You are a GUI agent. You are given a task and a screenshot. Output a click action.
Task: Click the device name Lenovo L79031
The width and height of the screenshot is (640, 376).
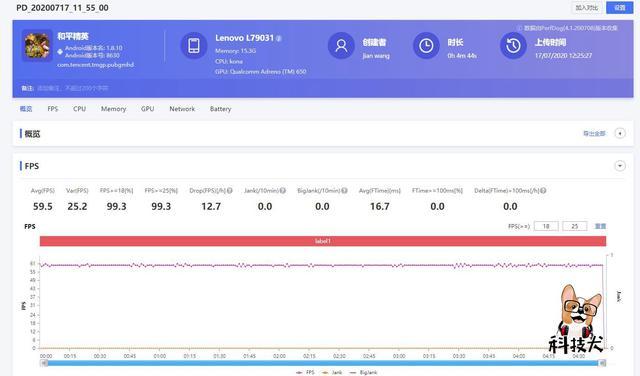click(244, 38)
